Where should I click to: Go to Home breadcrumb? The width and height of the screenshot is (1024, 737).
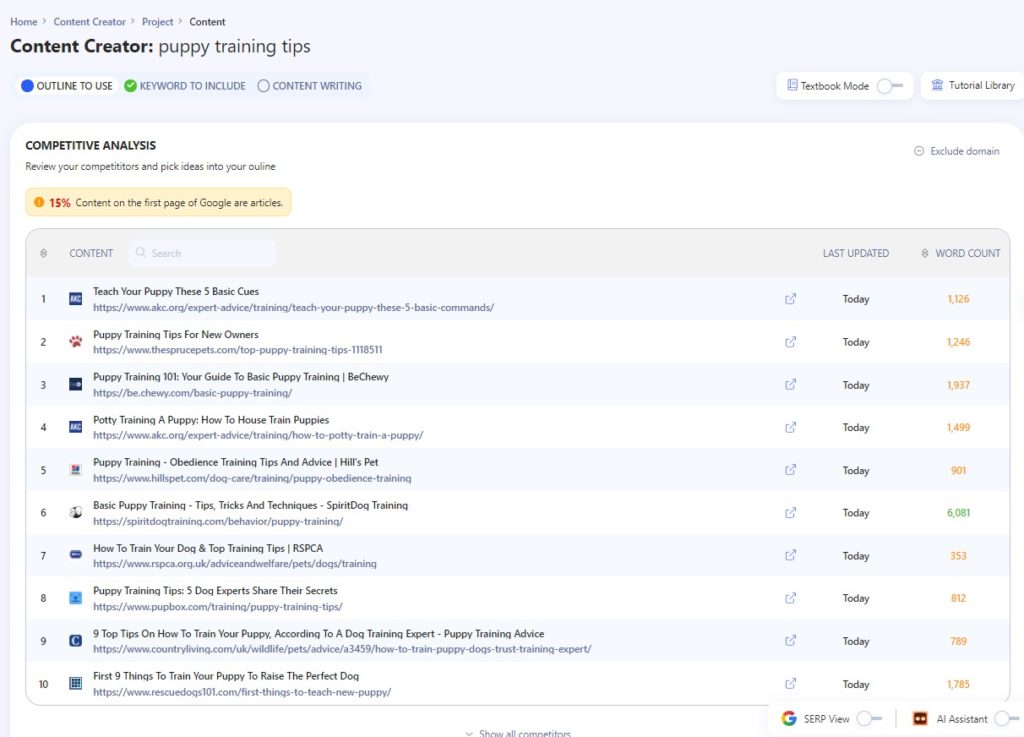(x=24, y=22)
